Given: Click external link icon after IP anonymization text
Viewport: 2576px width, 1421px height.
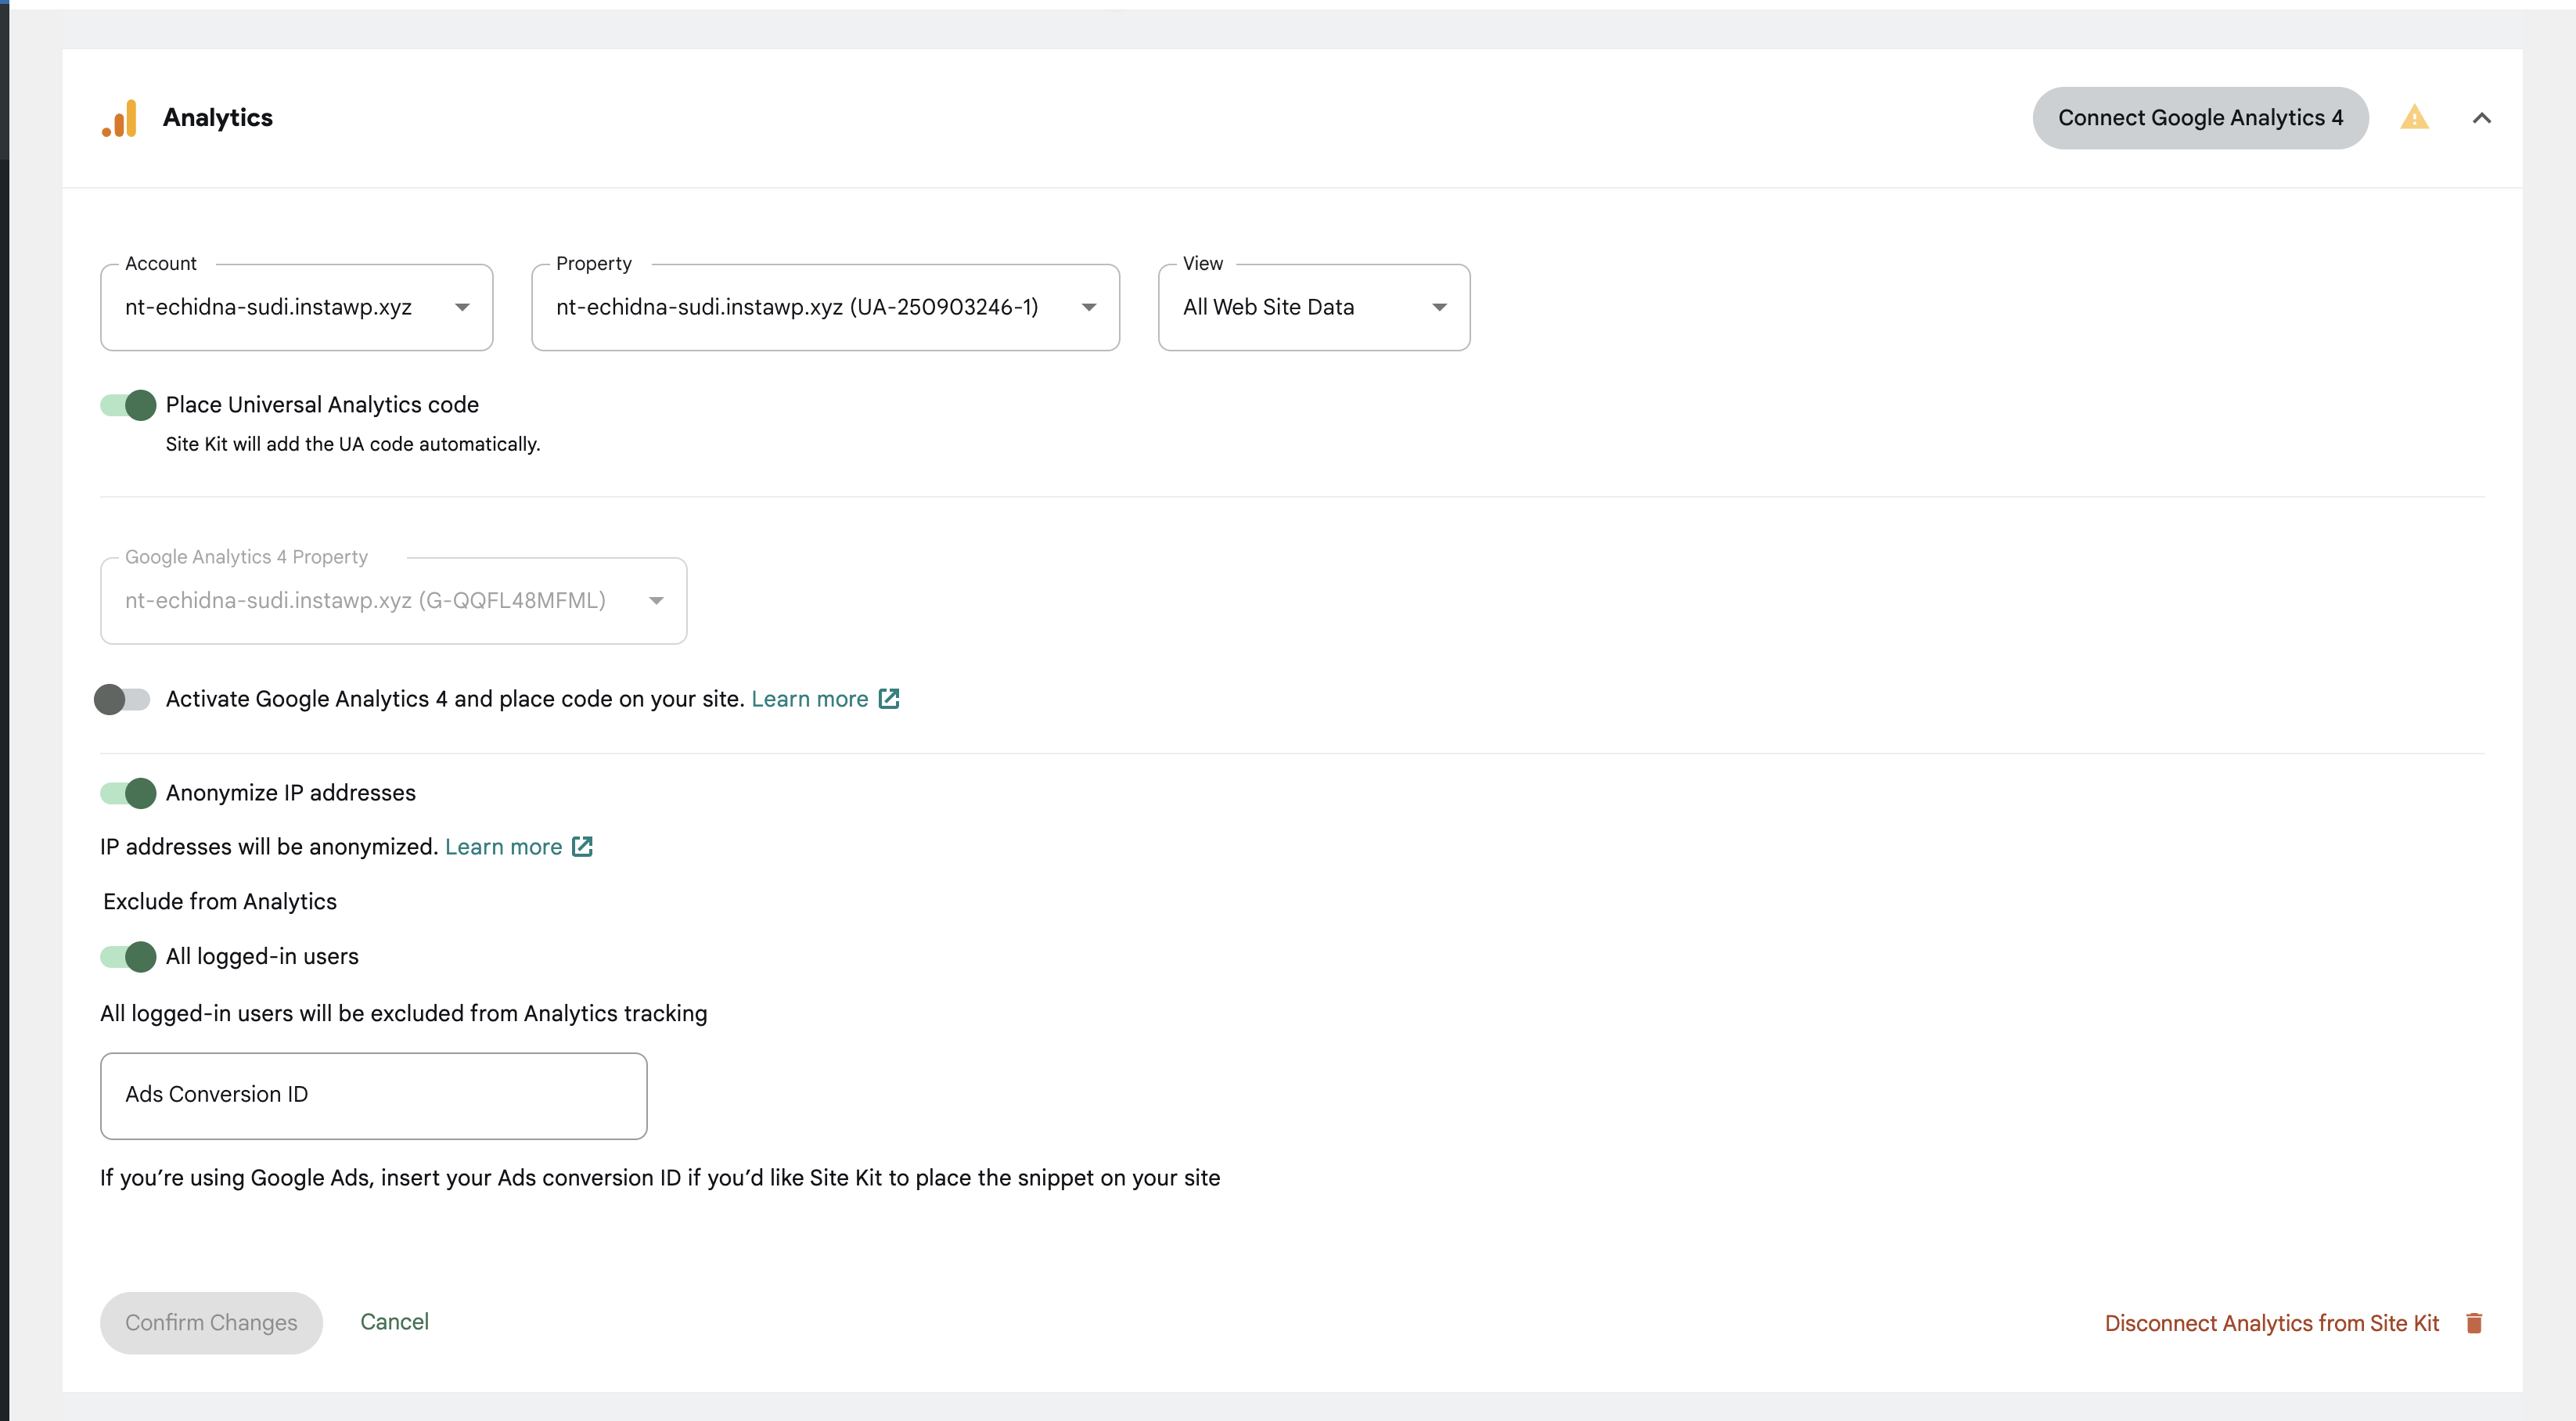Looking at the screenshot, I should click(582, 846).
